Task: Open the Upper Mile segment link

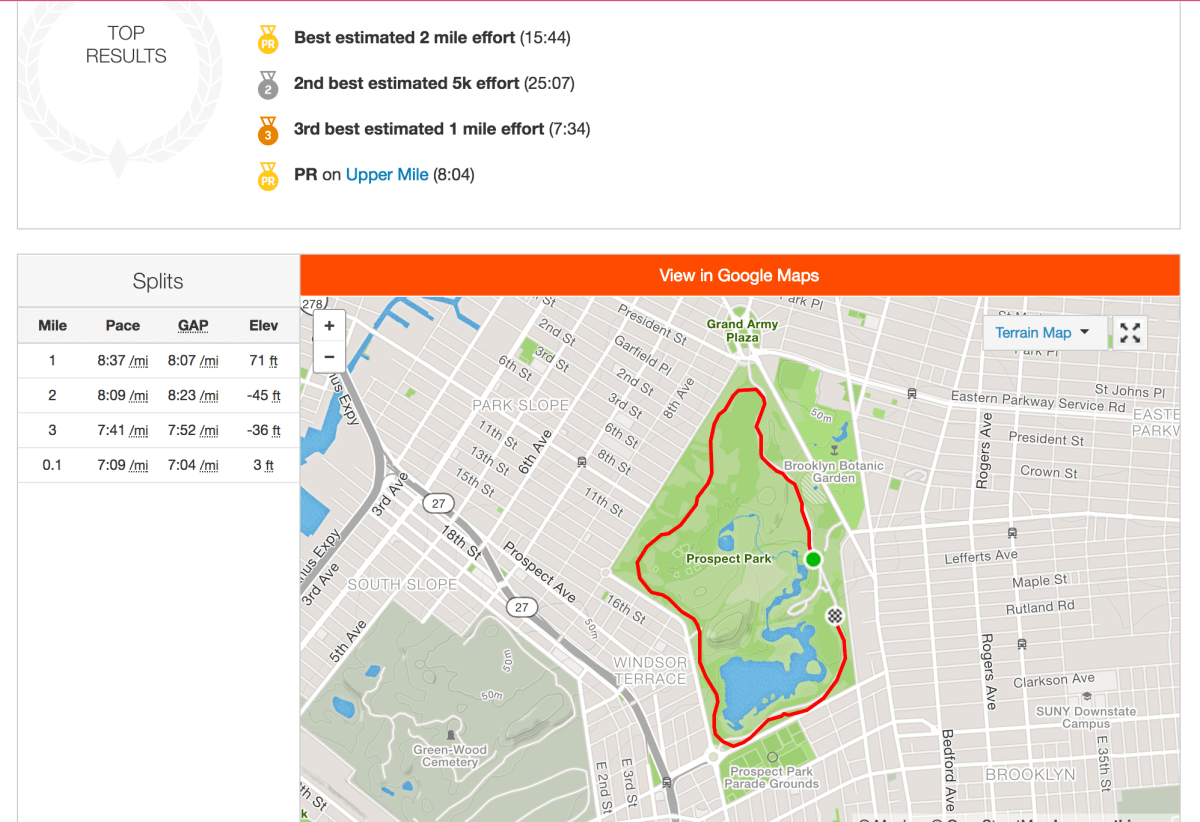Action: point(387,175)
